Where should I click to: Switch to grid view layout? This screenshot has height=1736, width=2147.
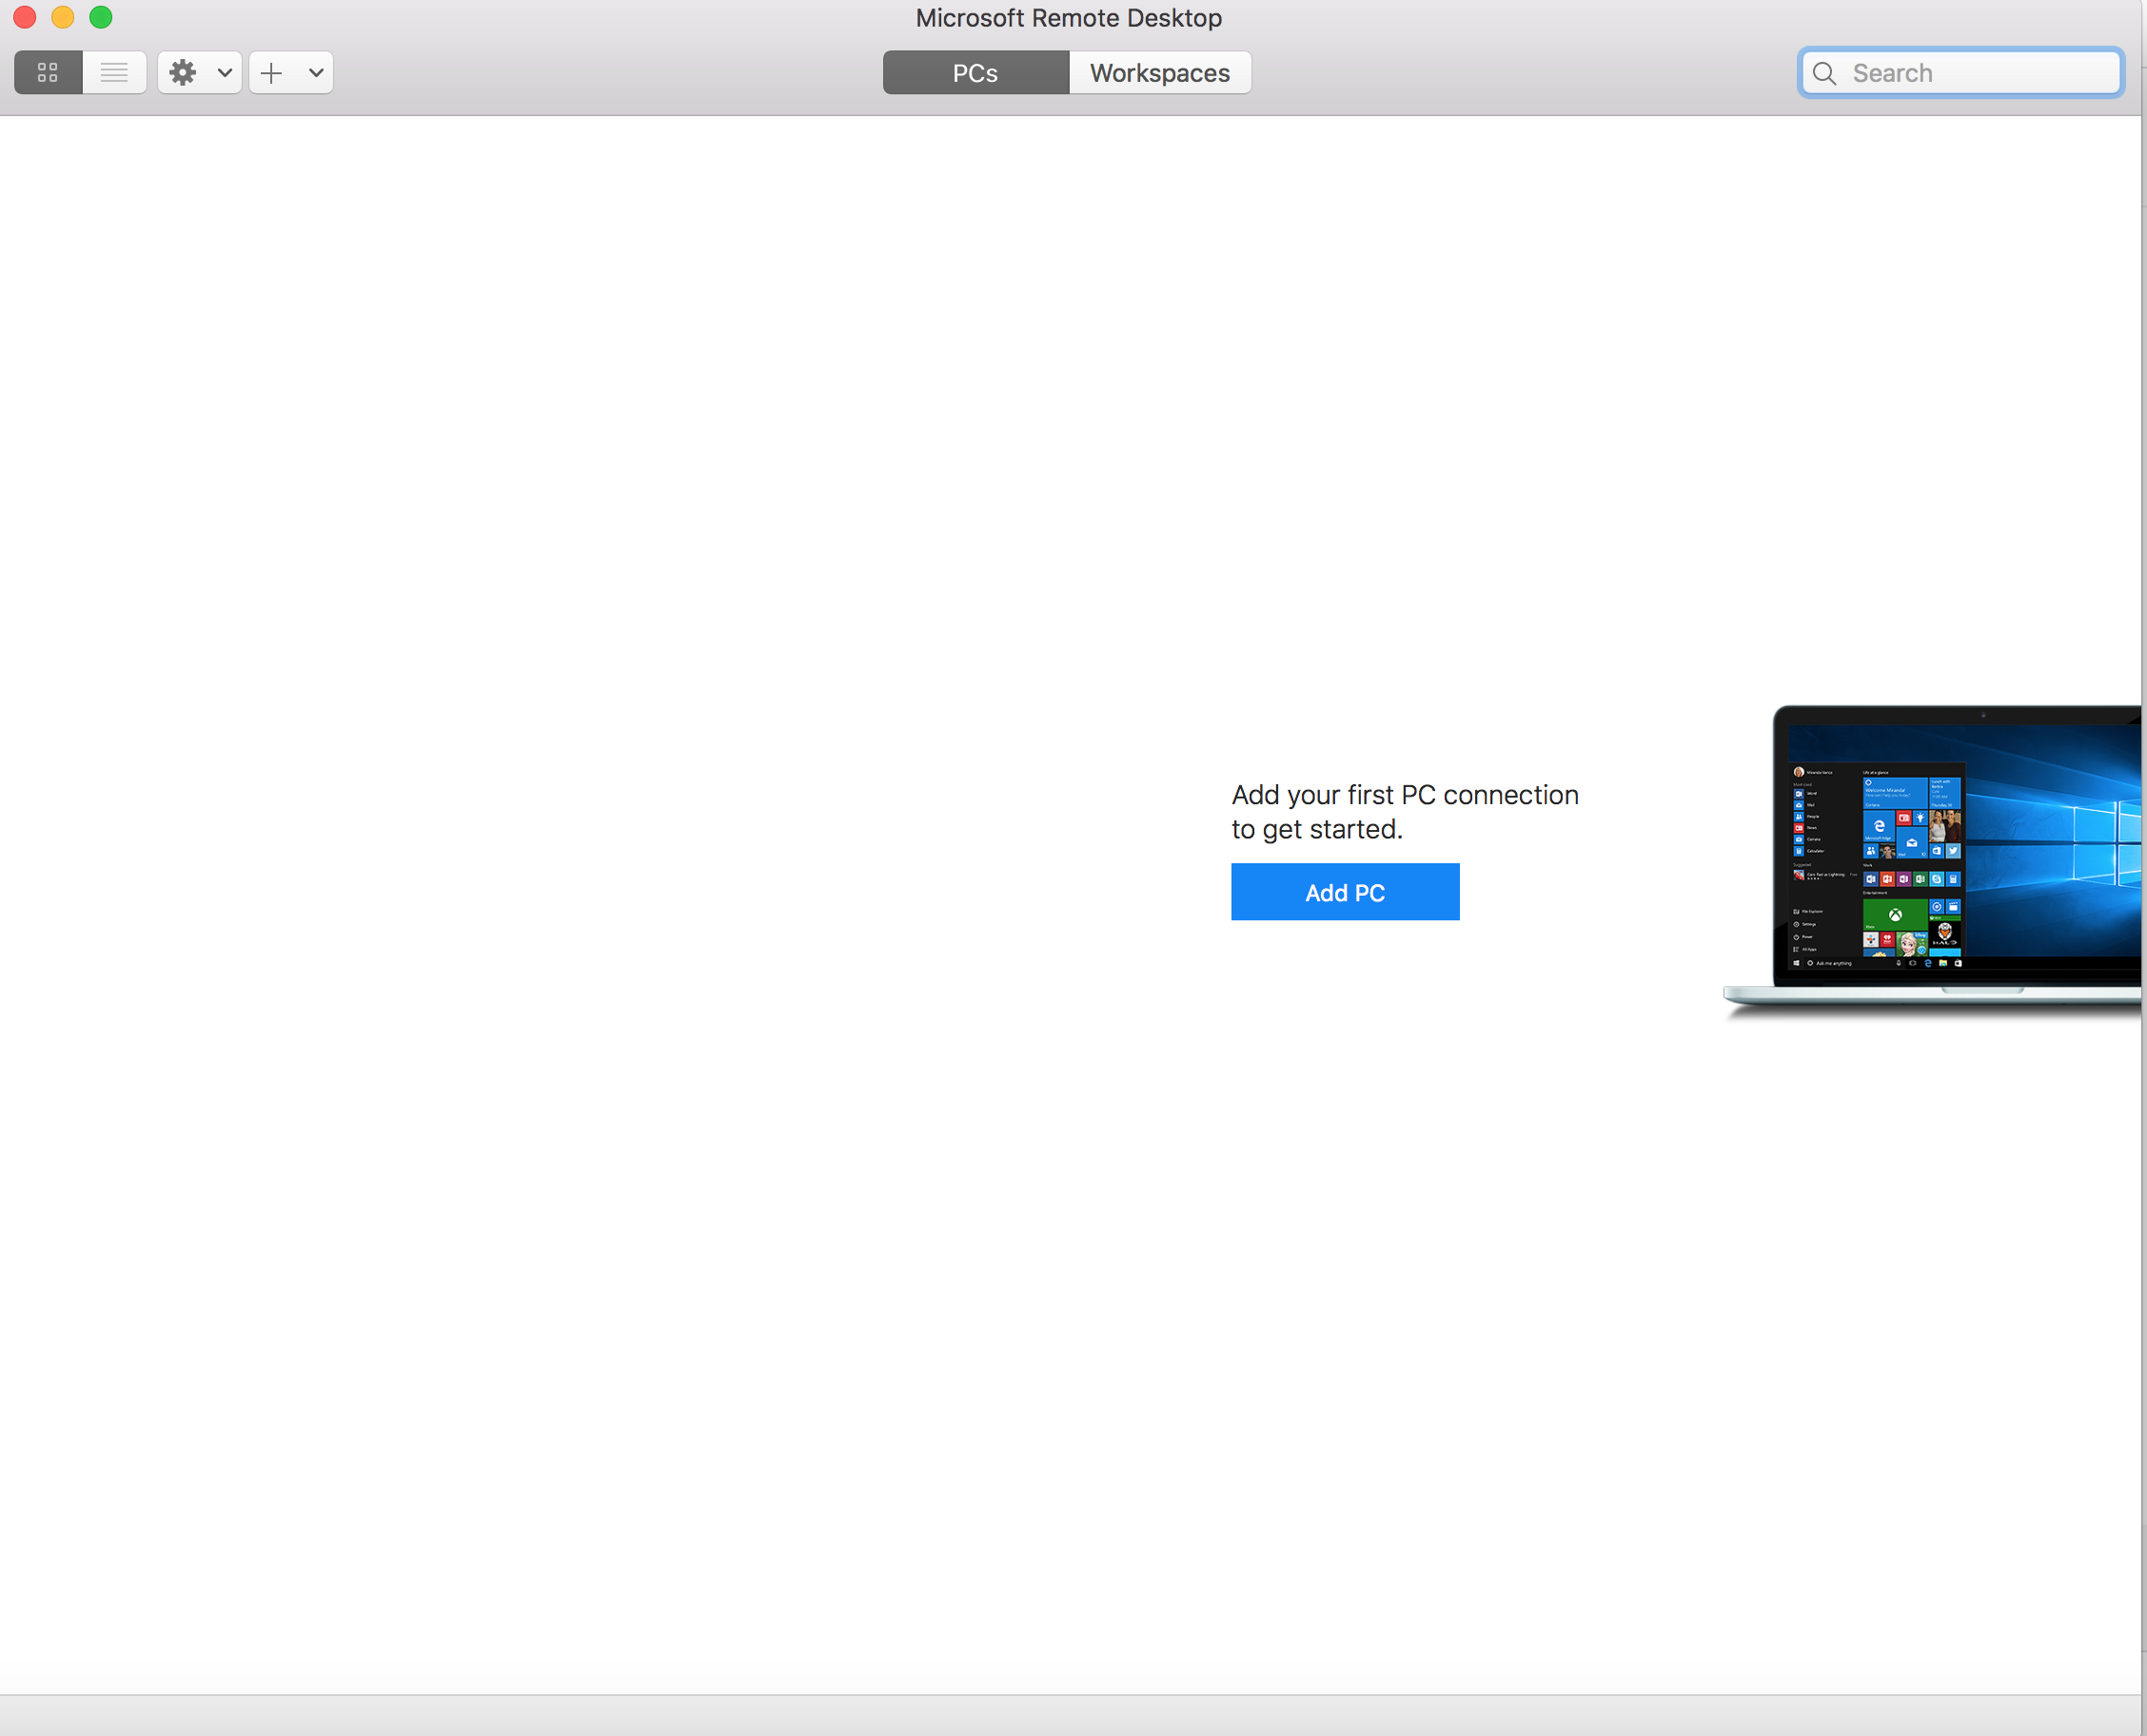pyautogui.click(x=48, y=73)
